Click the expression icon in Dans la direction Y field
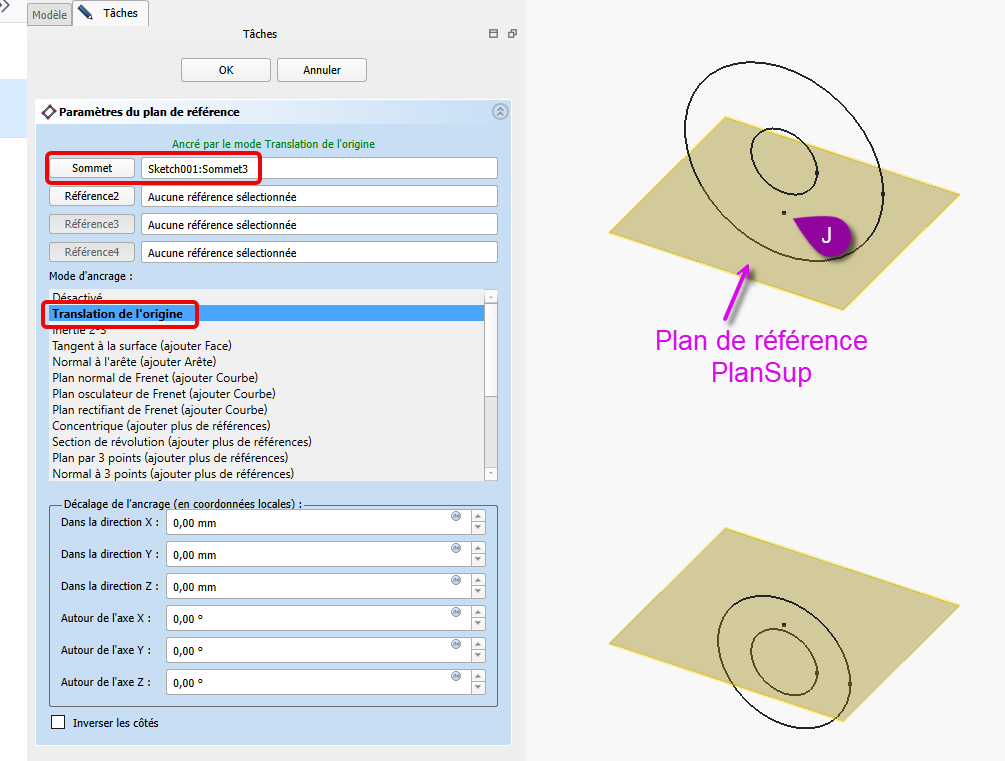 (456, 548)
